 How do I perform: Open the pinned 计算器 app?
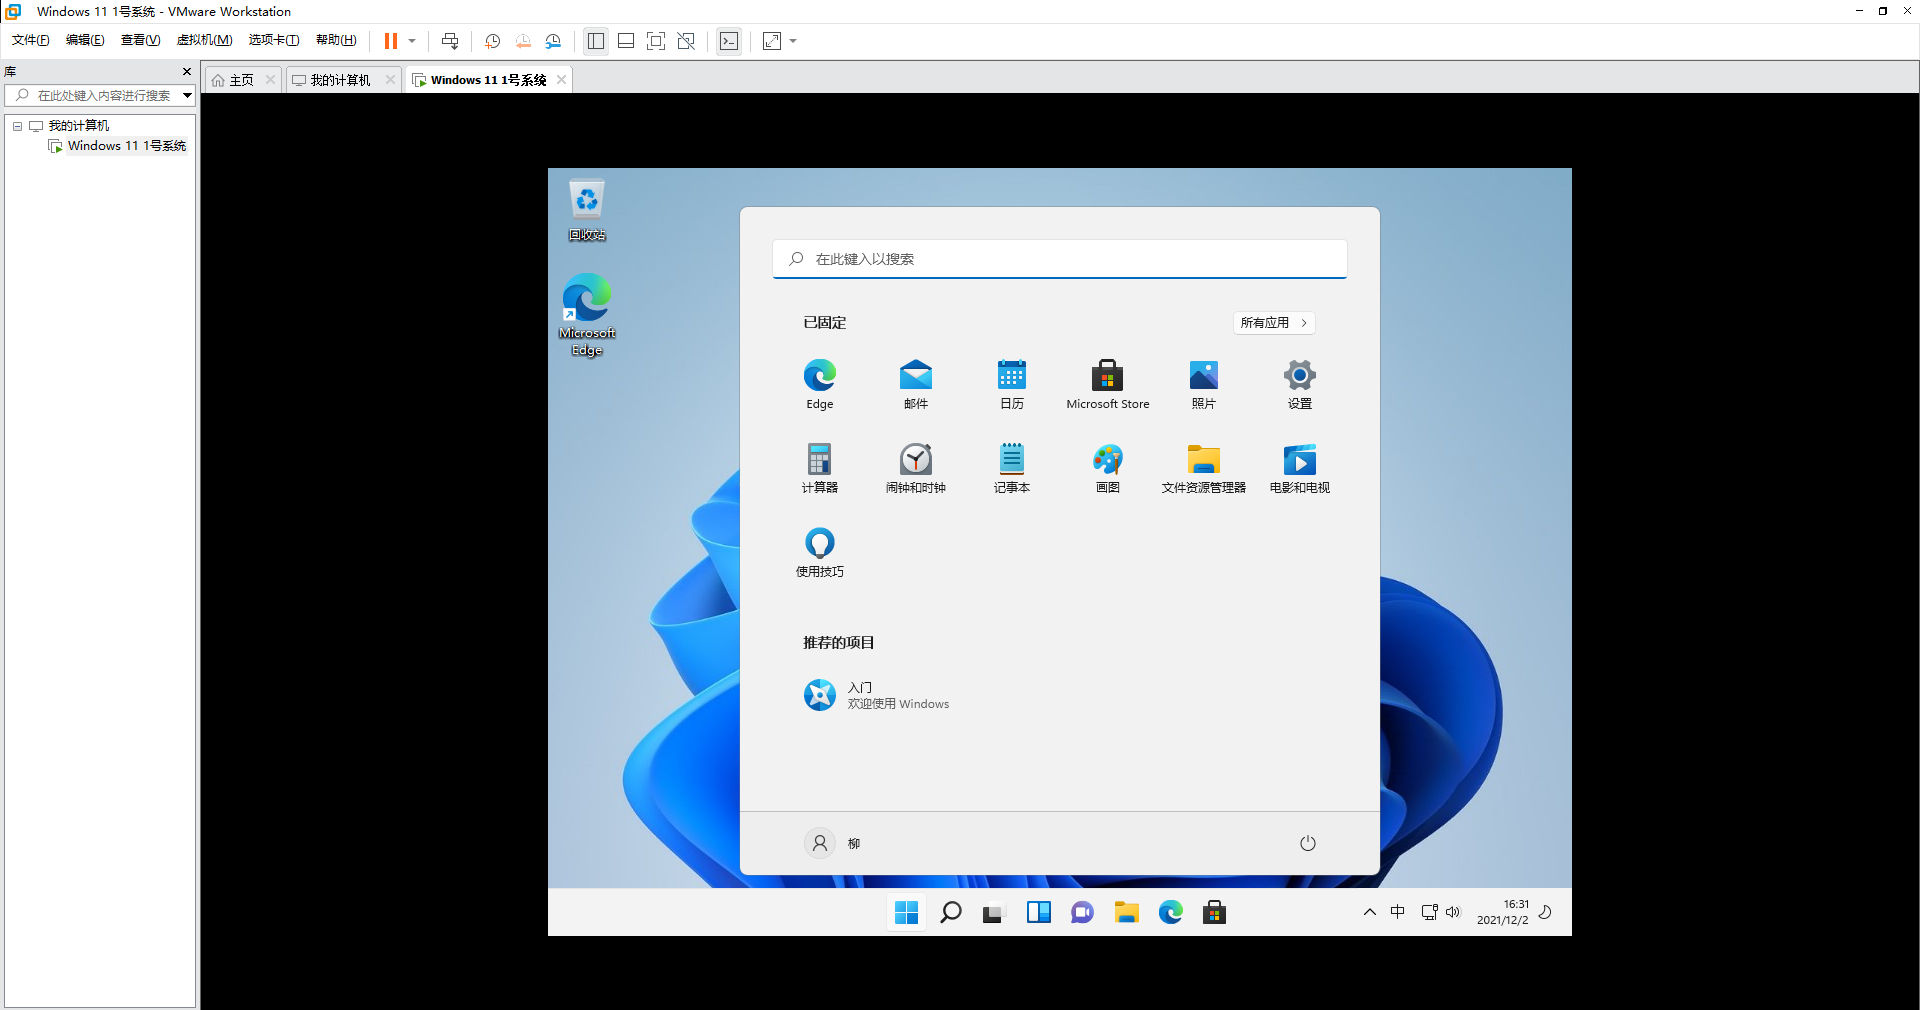820,468
